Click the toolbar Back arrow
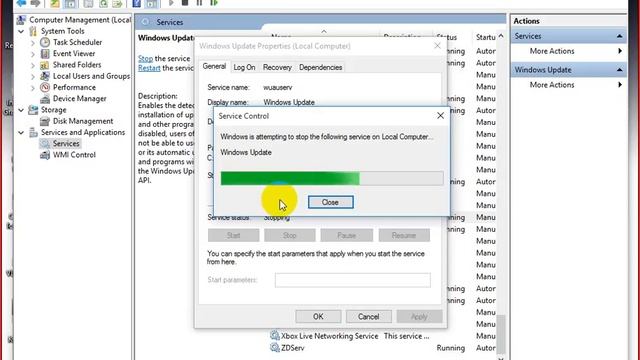 21,3
